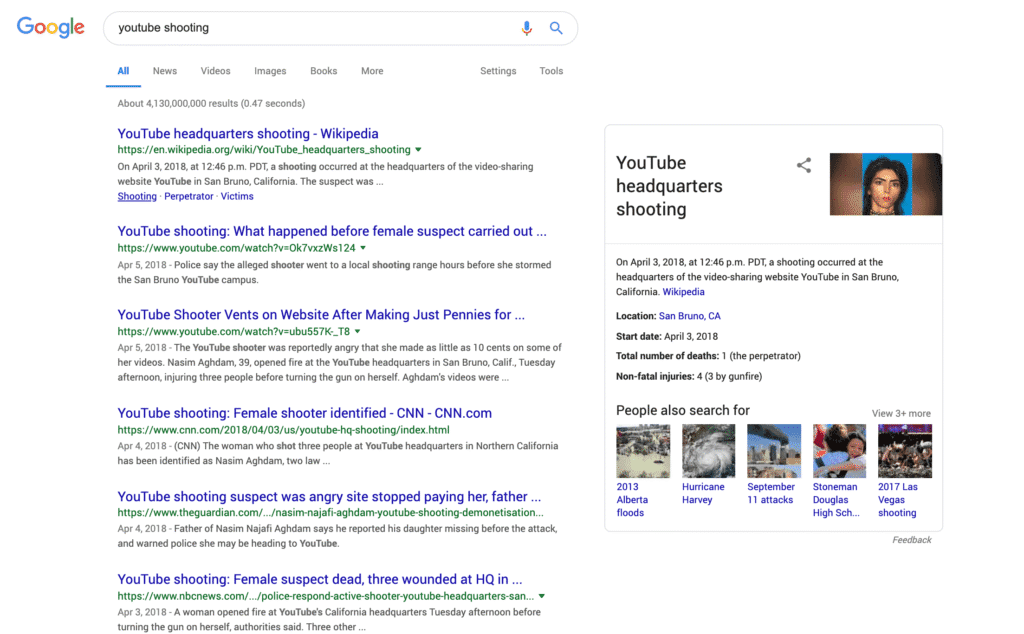Viewport: 1024px width, 634px height.
Task: Open the dropdown arrow beside the Wikipedia result URL
Action: pos(421,147)
